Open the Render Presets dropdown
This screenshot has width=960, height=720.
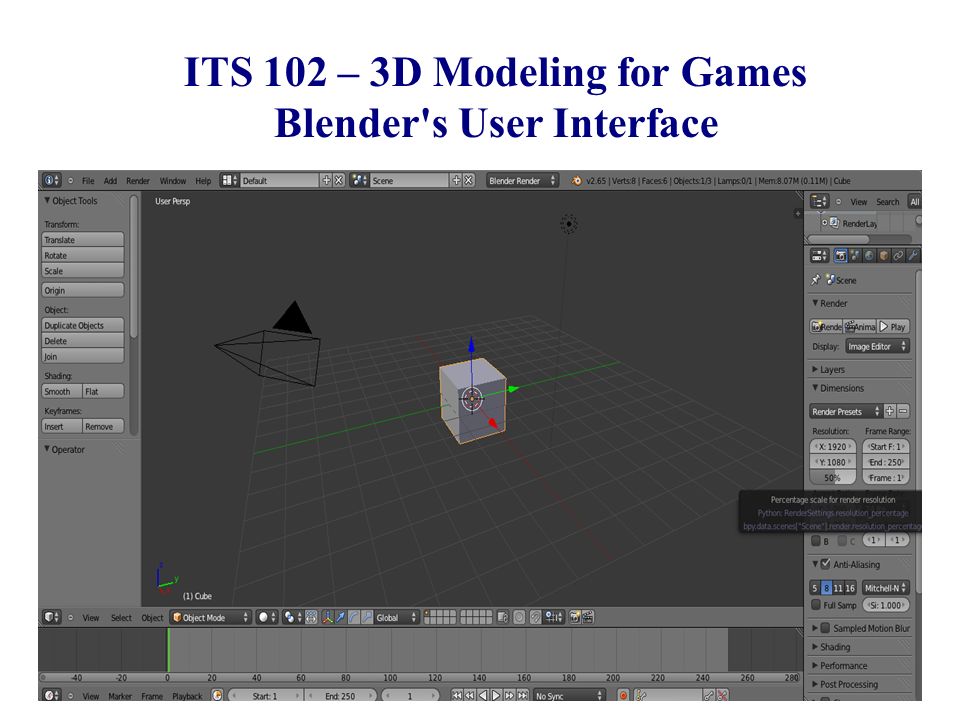(846, 411)
